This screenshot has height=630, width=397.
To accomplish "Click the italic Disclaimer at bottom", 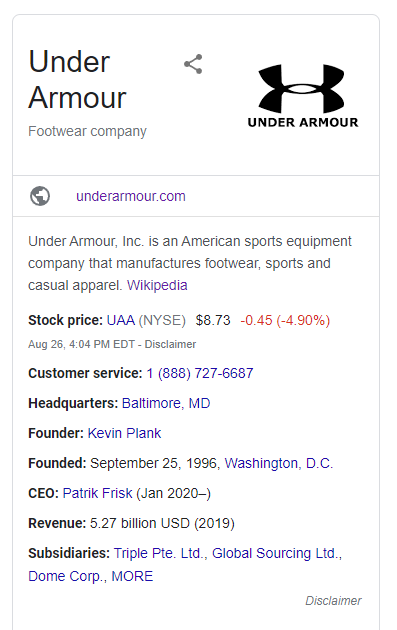I will (x=333, y=601).
